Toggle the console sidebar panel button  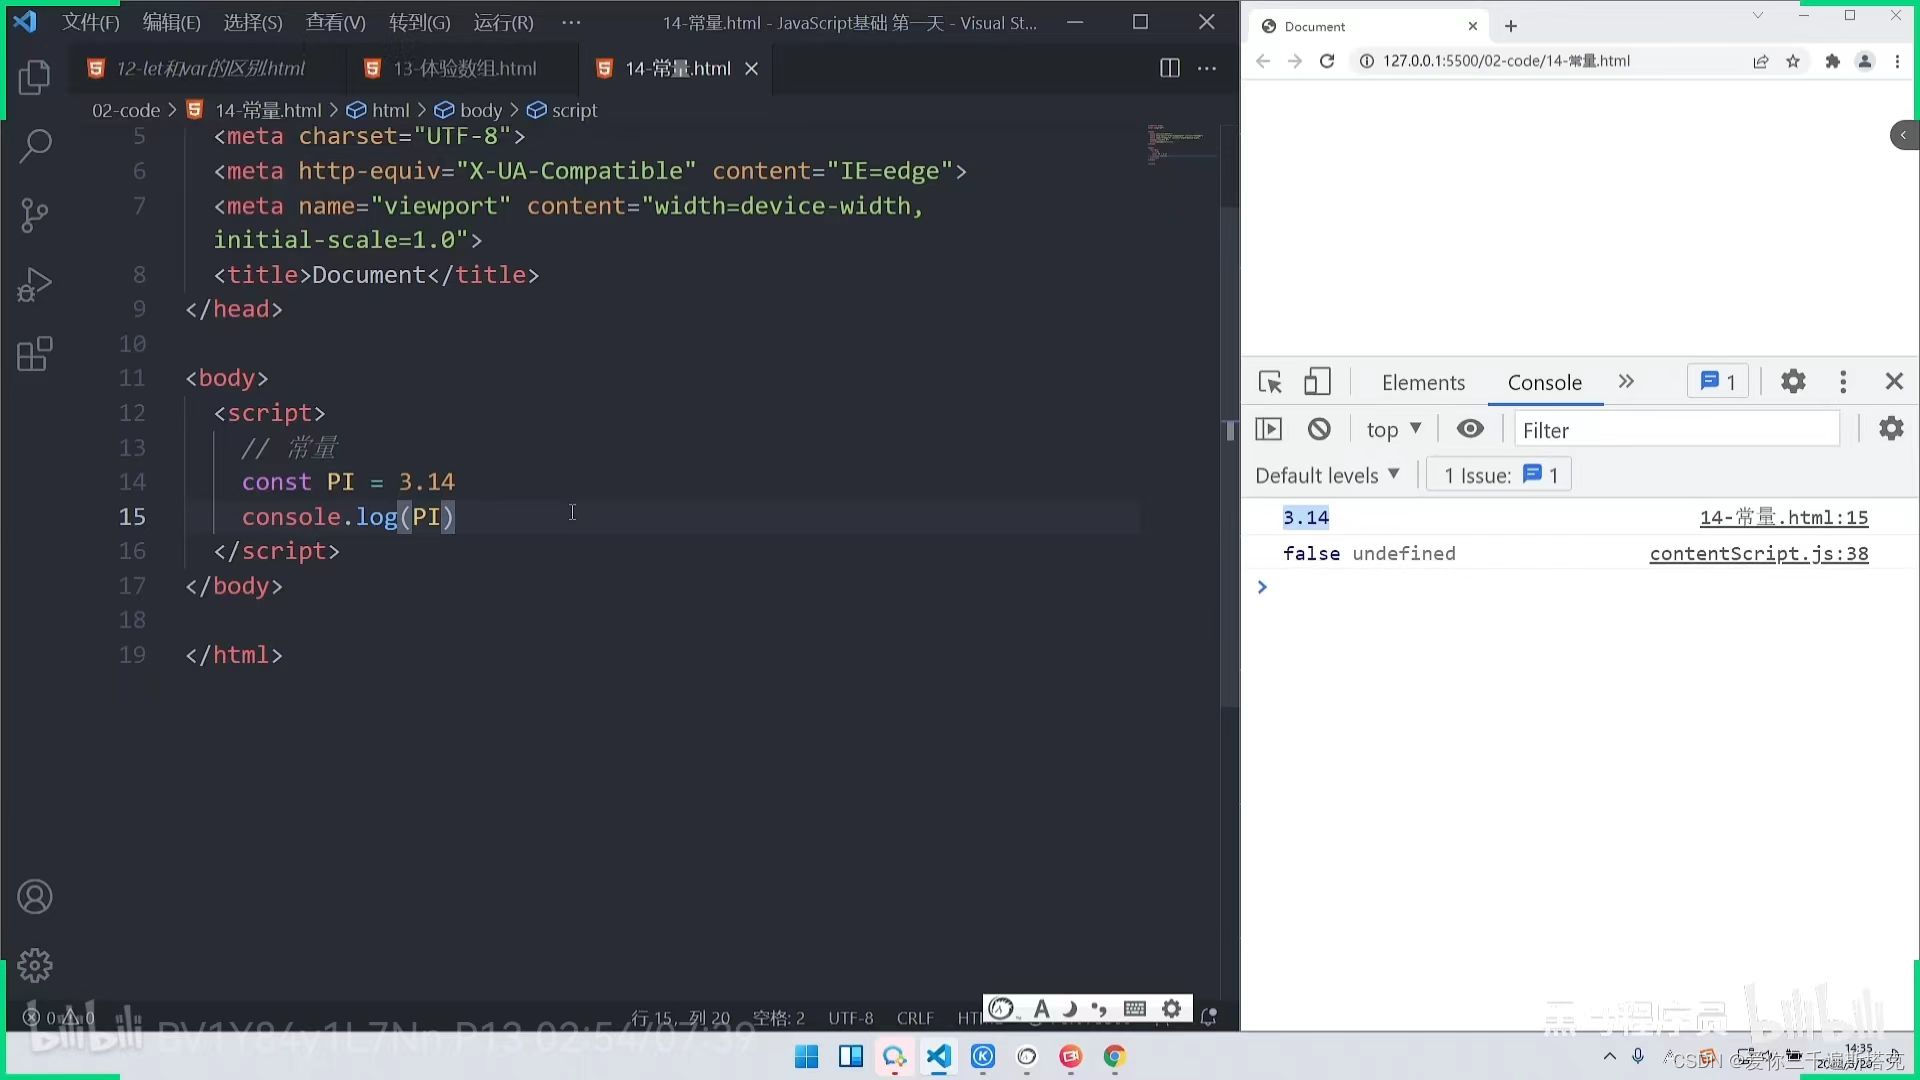[x=1268, y=429]
